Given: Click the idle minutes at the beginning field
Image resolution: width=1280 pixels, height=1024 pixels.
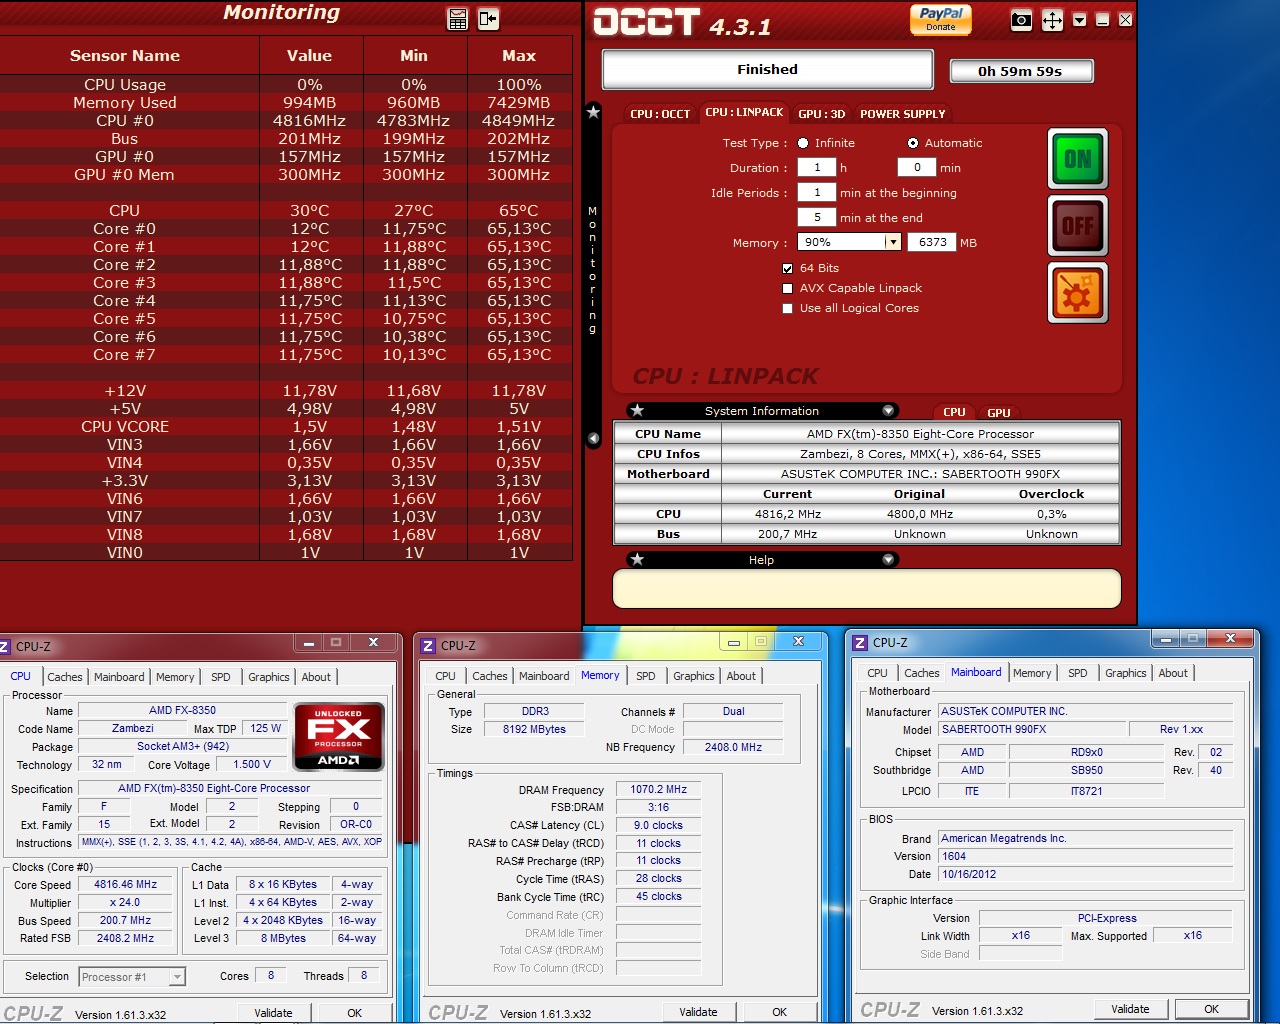Looking at the screenshot, I should click(817, 192).
